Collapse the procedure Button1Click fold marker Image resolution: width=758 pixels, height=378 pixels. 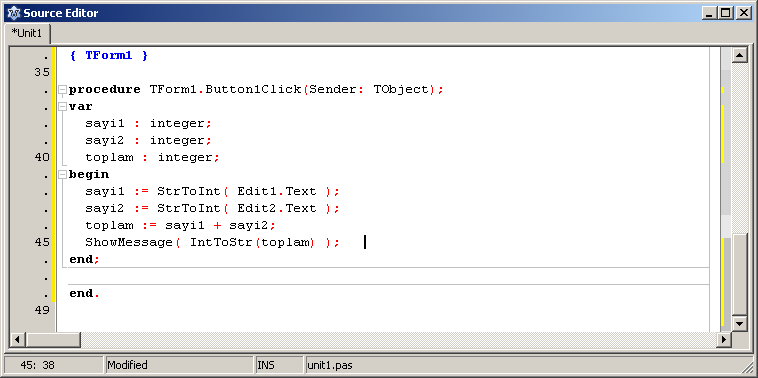[x=62, y=89]
